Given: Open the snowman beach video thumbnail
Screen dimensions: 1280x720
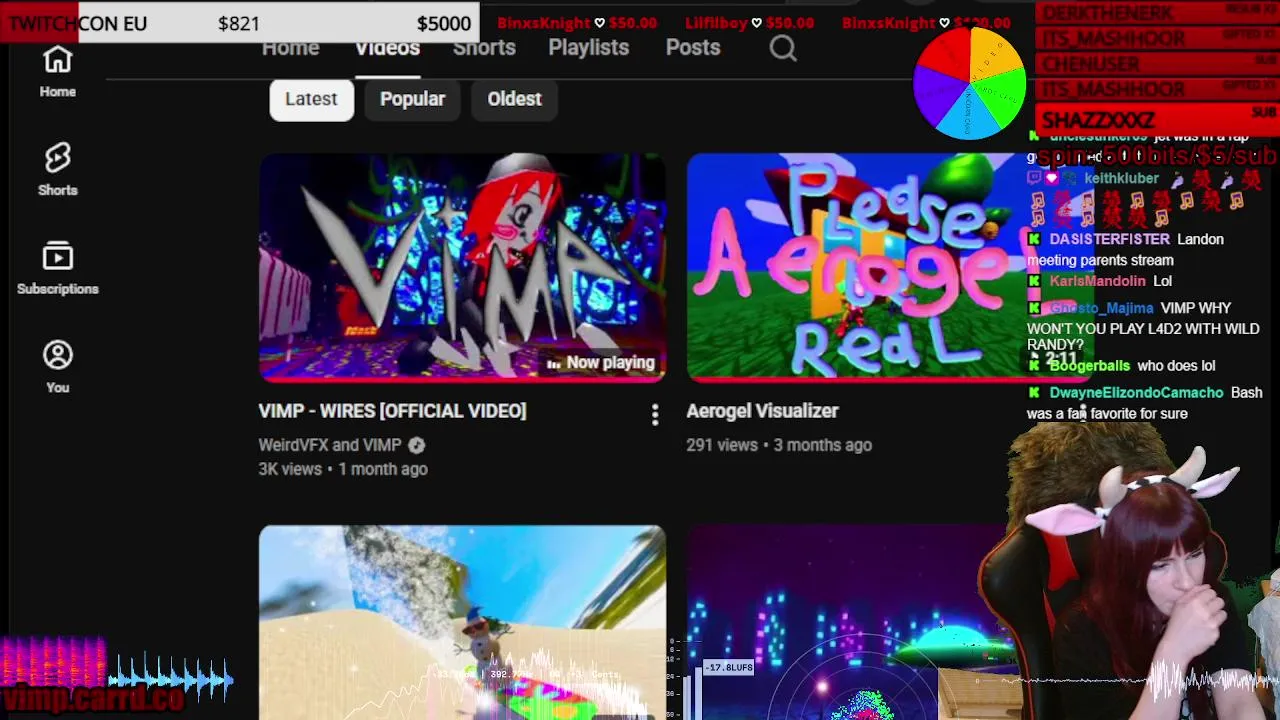Looking at the screenshot, I should coord(462,622).
